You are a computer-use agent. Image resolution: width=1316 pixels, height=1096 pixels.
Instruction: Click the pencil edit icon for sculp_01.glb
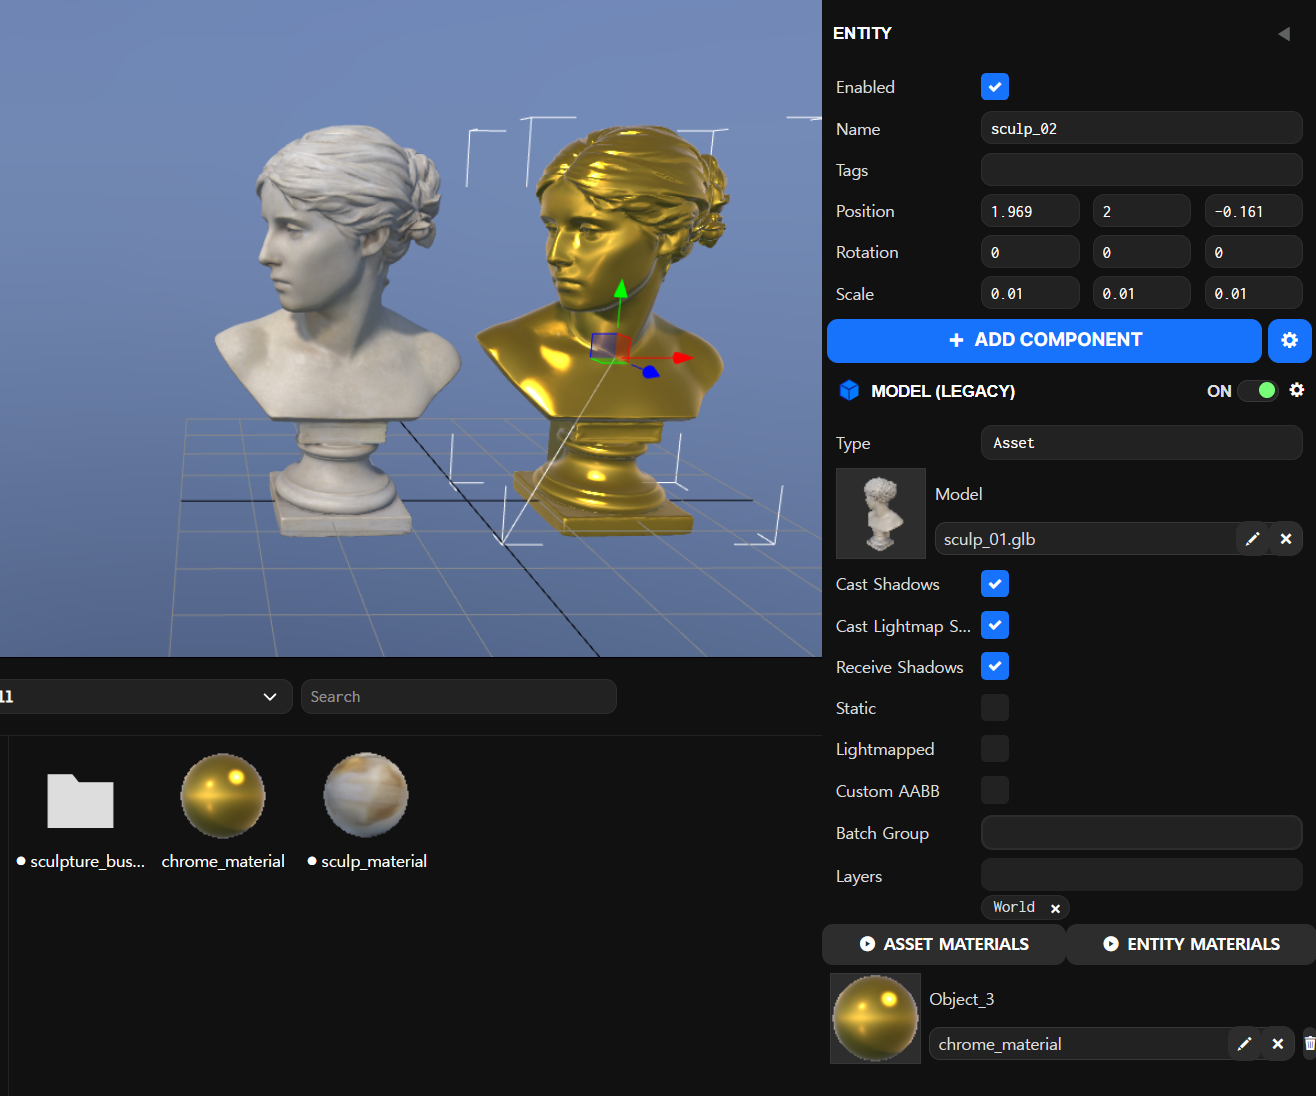tap(1252, 539)
